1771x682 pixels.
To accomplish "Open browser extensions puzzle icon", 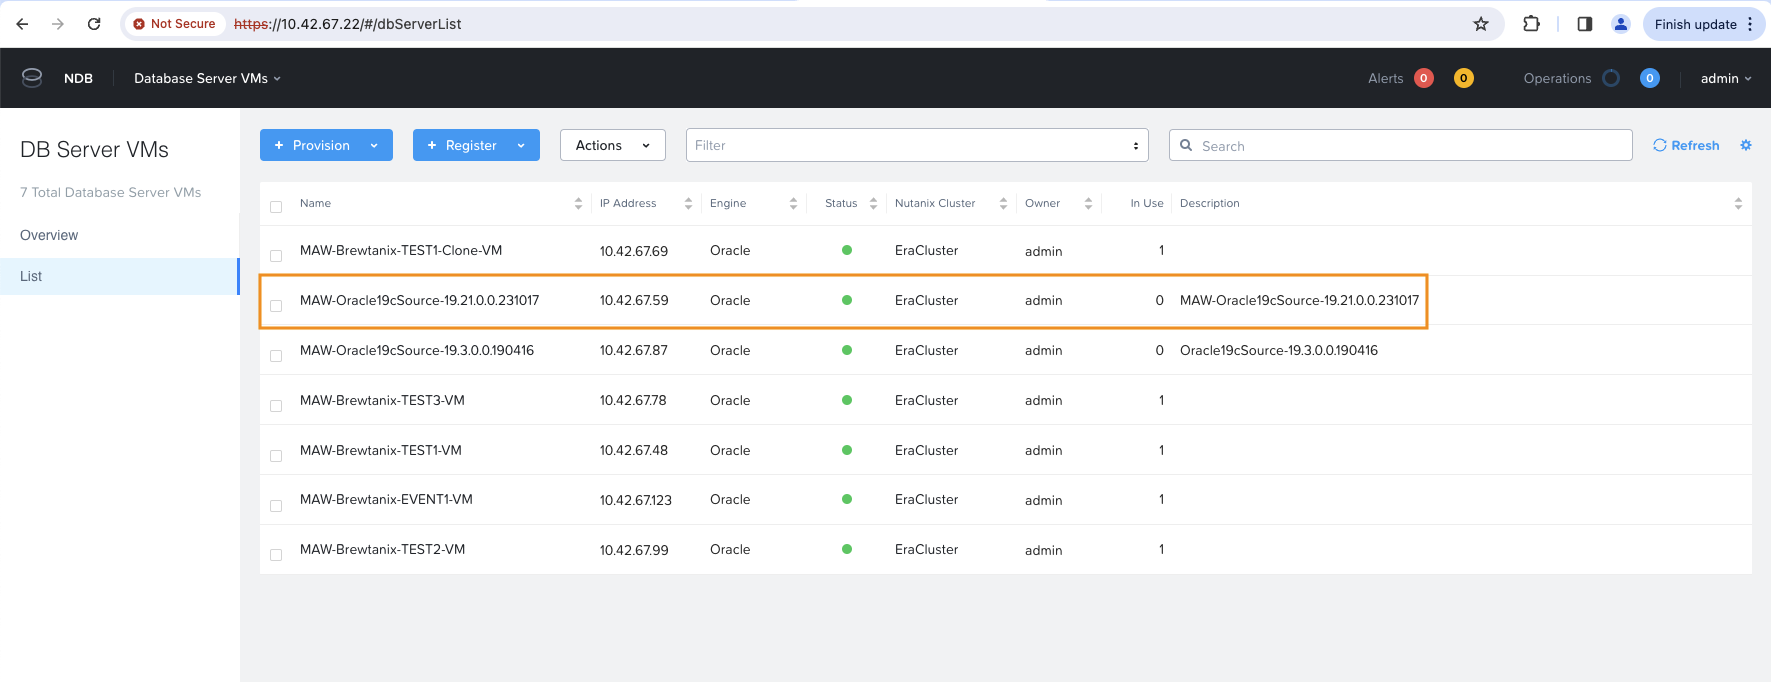I will [1531, 24].
